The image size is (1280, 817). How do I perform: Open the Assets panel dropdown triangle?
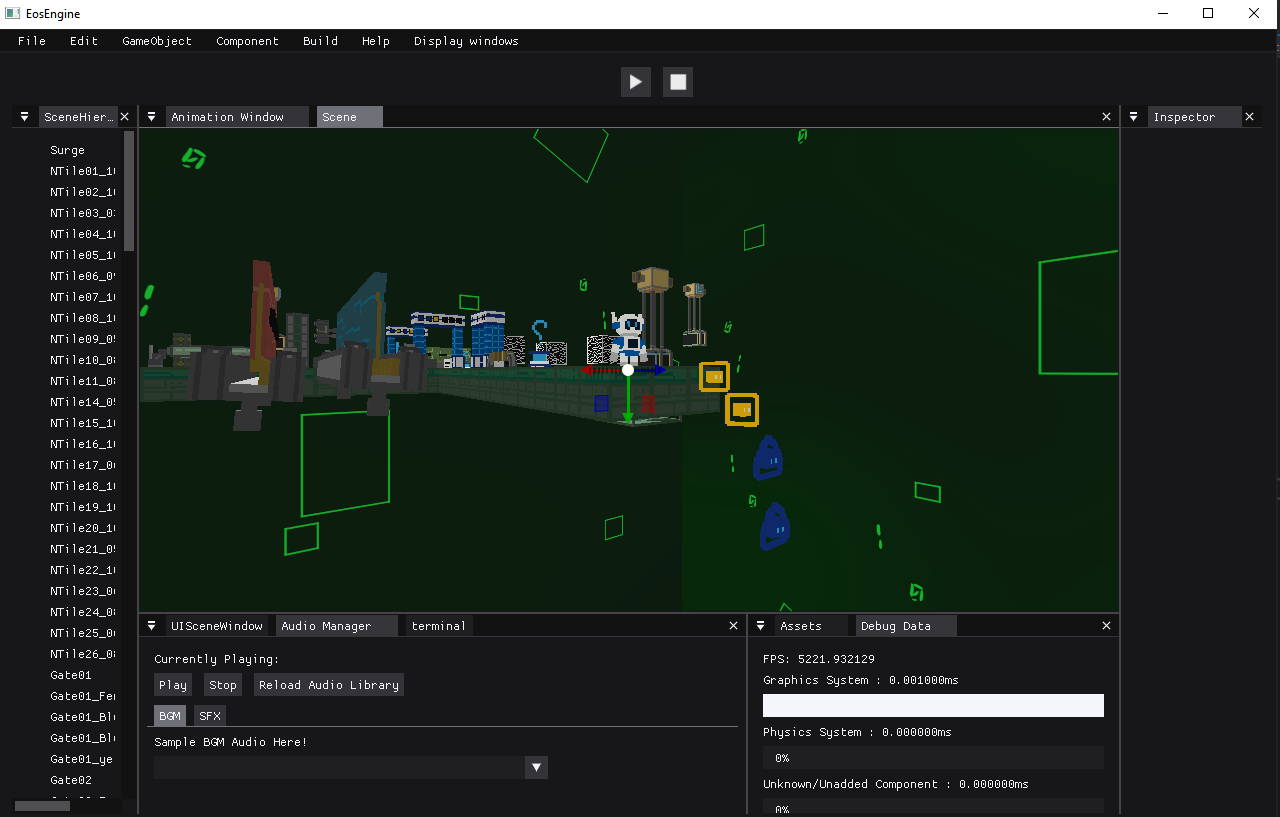pyautogui.click(x=760, y=626)
